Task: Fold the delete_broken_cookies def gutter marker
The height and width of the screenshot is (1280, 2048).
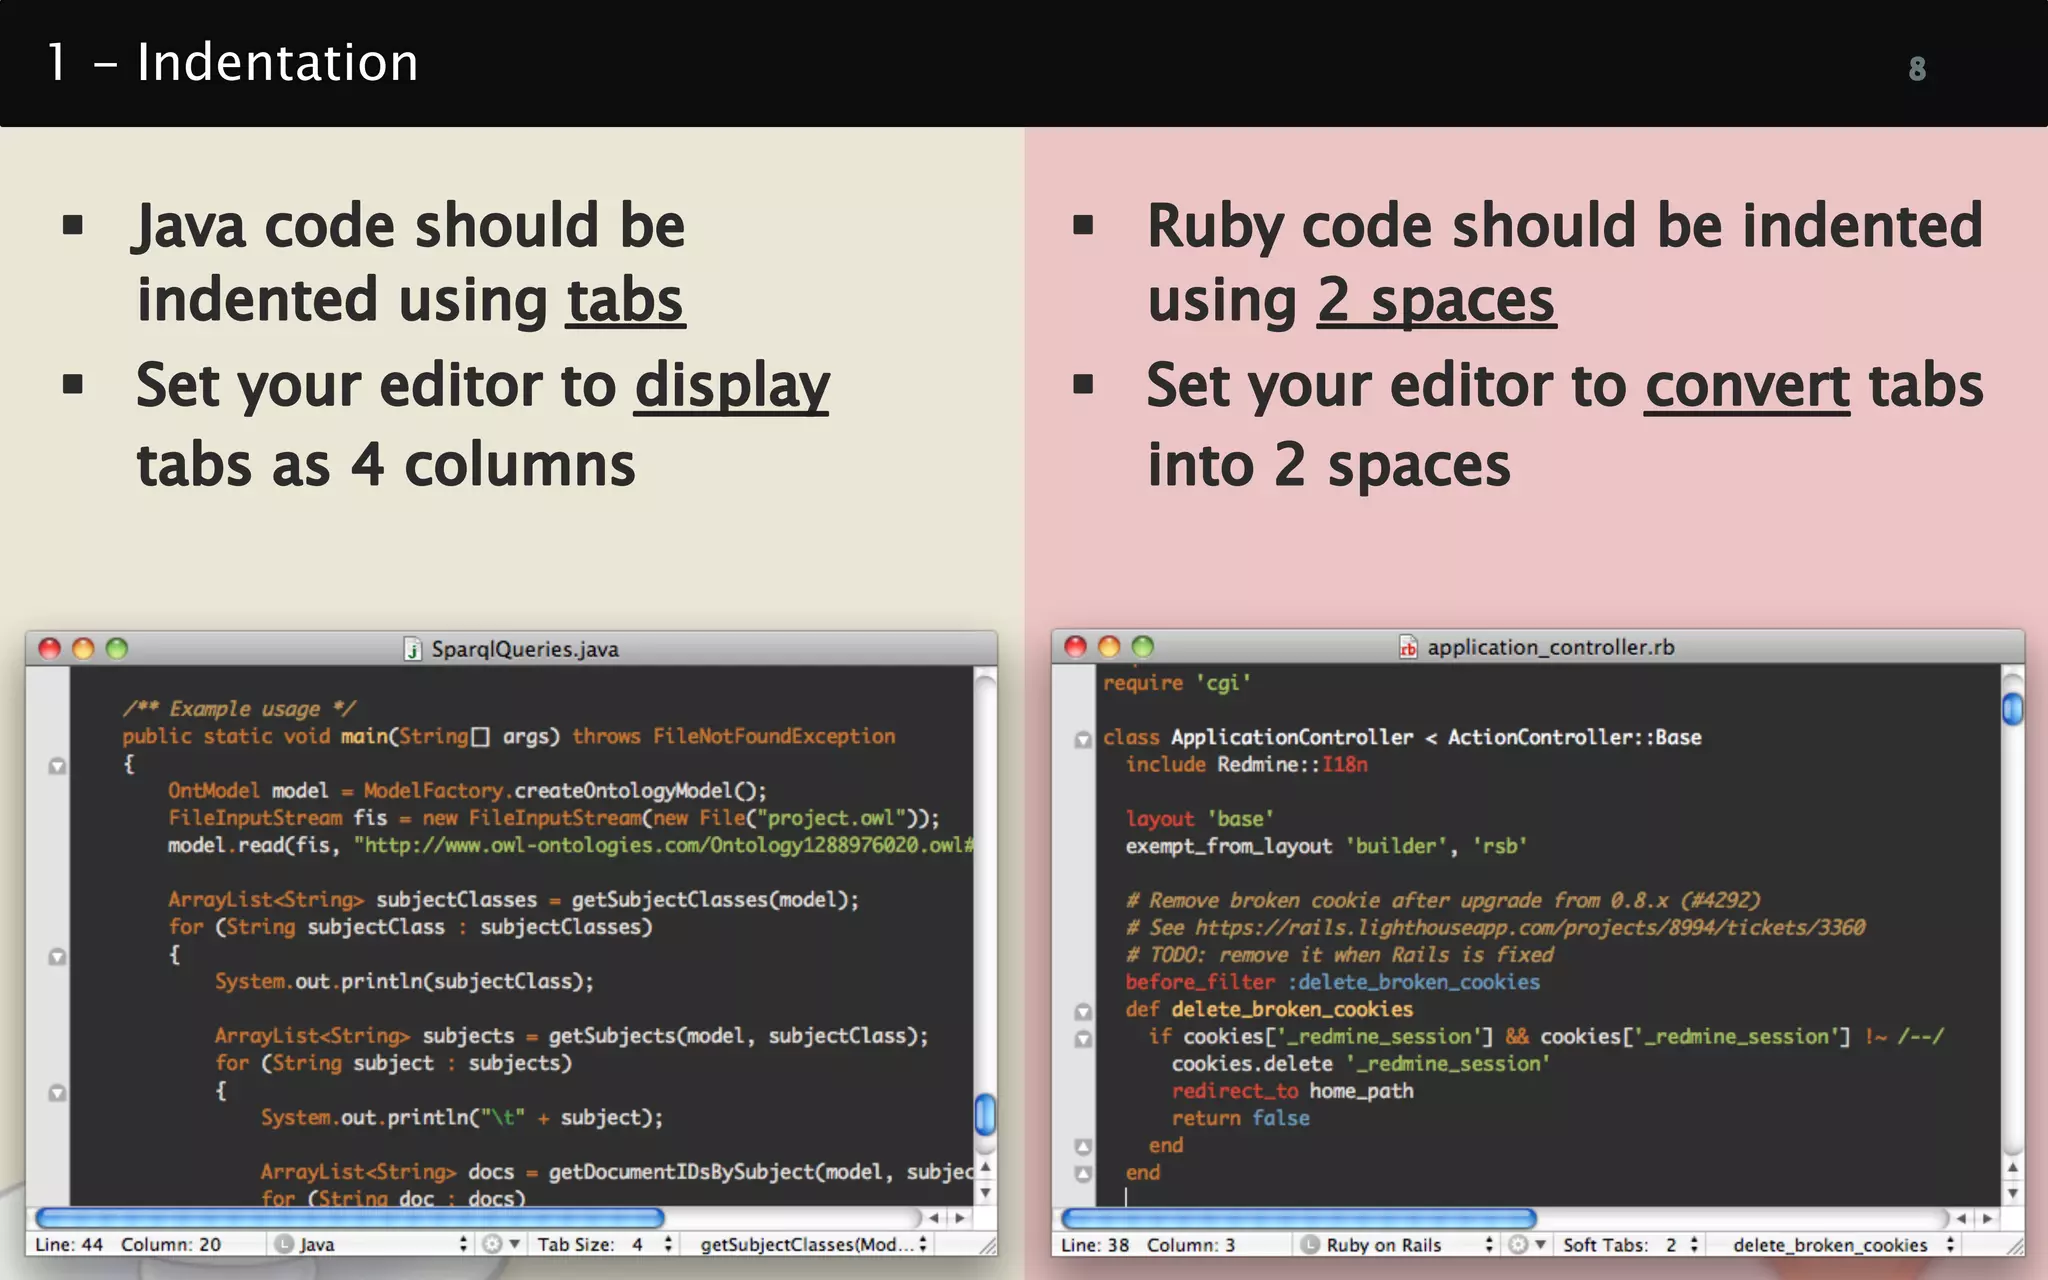Action: tap(1083, 1011)
